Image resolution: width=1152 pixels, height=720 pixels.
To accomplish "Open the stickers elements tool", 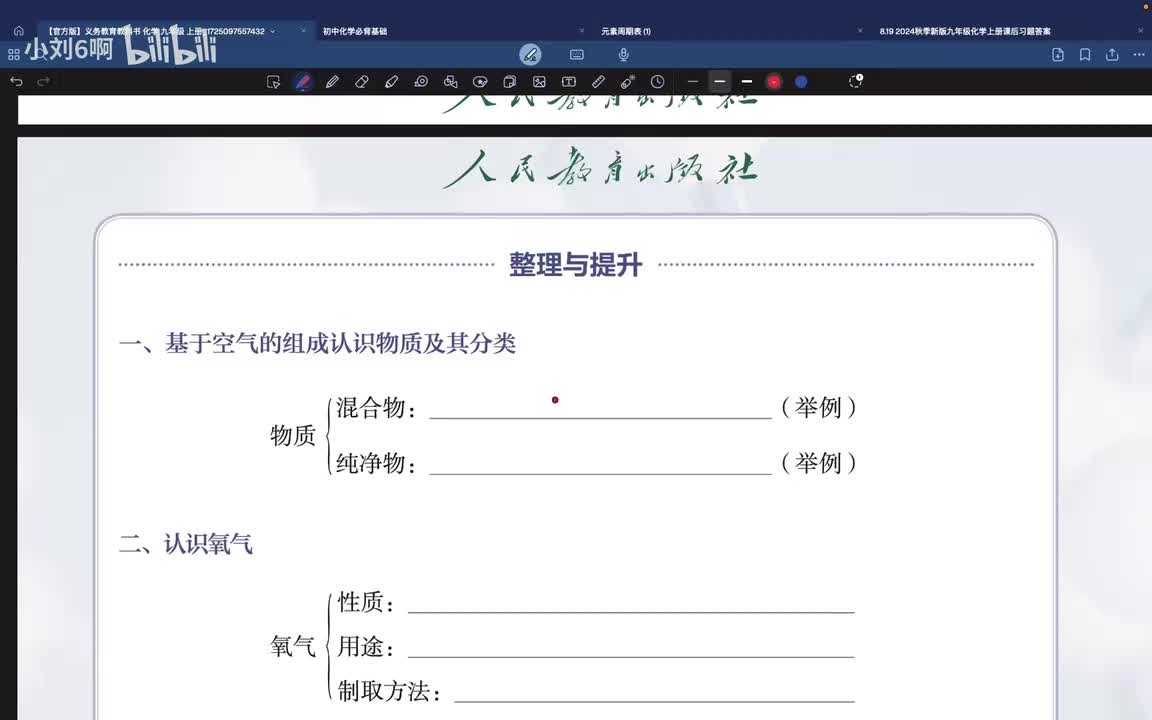I will [x=480, y=82].
